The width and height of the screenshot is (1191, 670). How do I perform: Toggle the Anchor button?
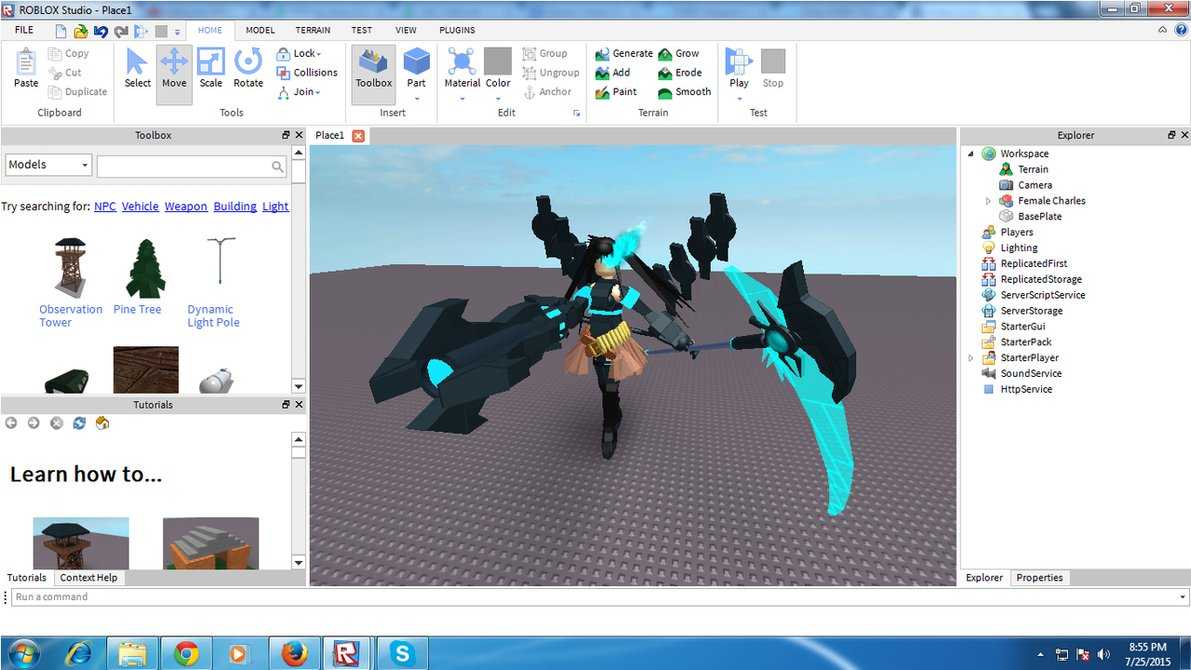click(547, 92)
